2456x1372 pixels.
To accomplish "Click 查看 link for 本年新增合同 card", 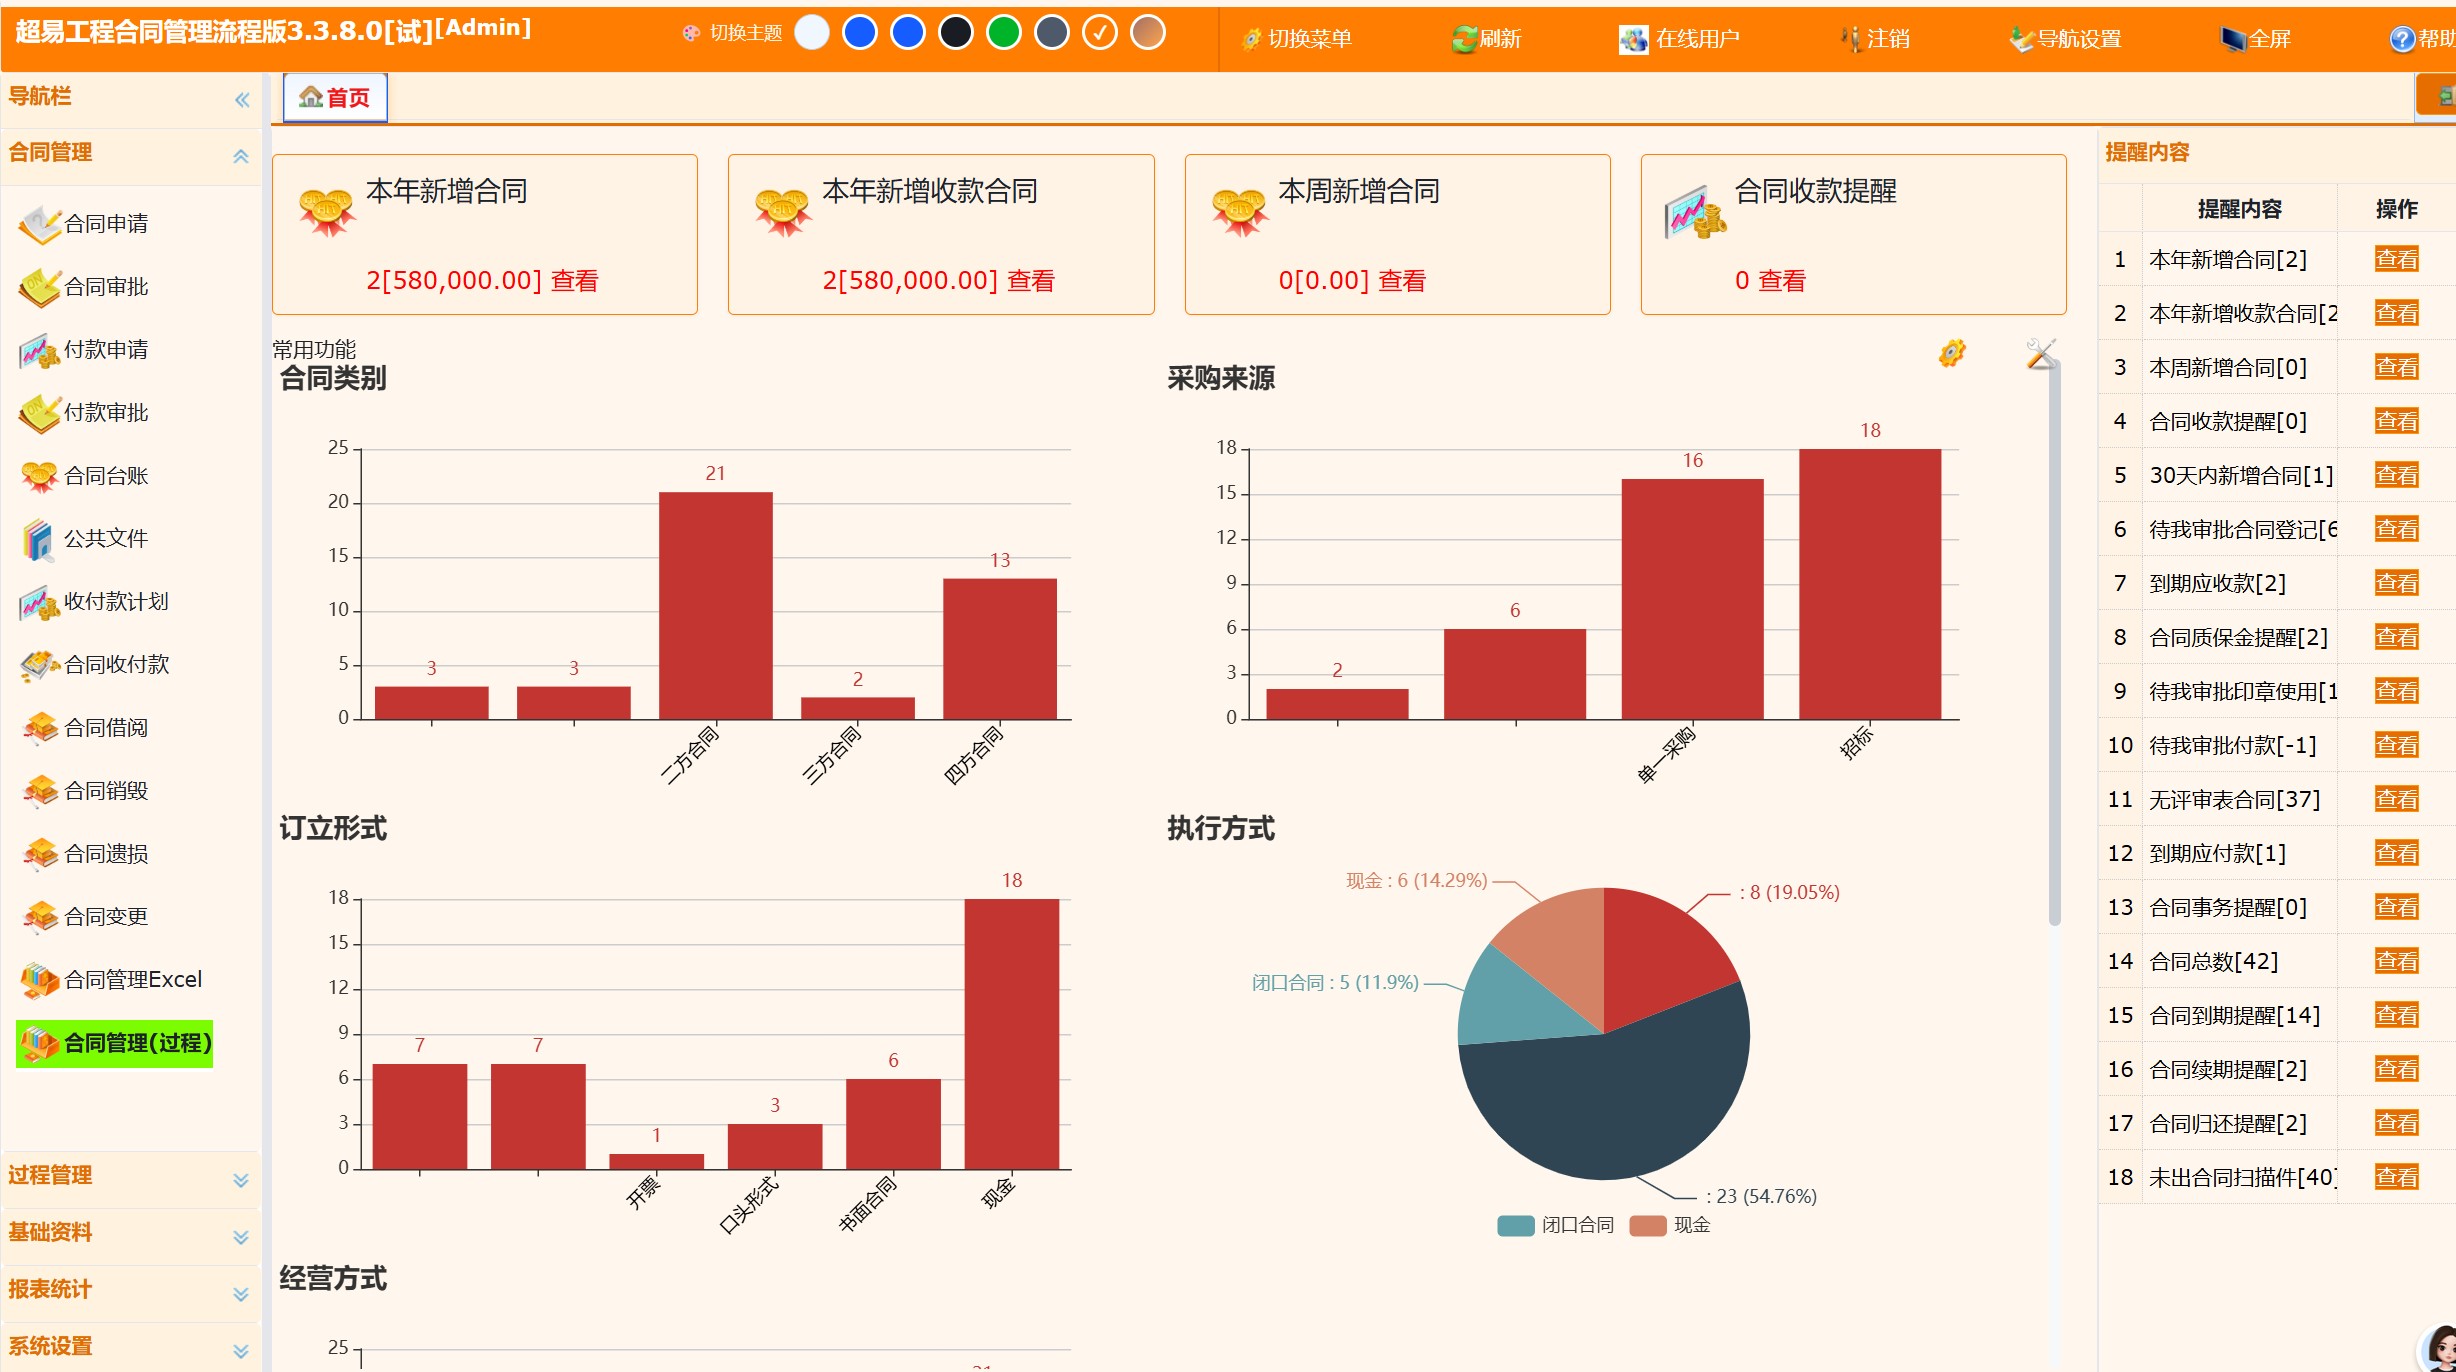I will 574,281.
